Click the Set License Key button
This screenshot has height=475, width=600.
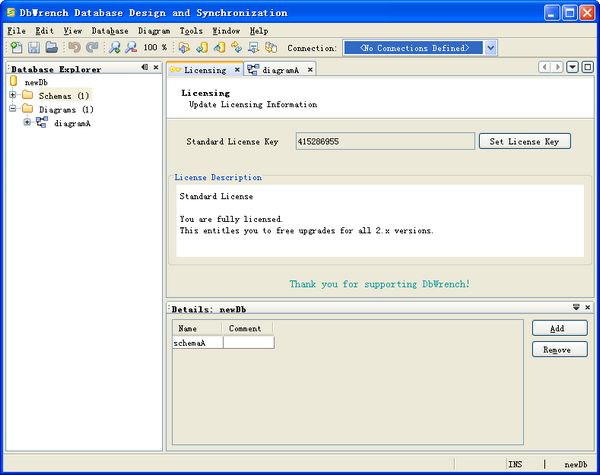(x=525, y=141)
